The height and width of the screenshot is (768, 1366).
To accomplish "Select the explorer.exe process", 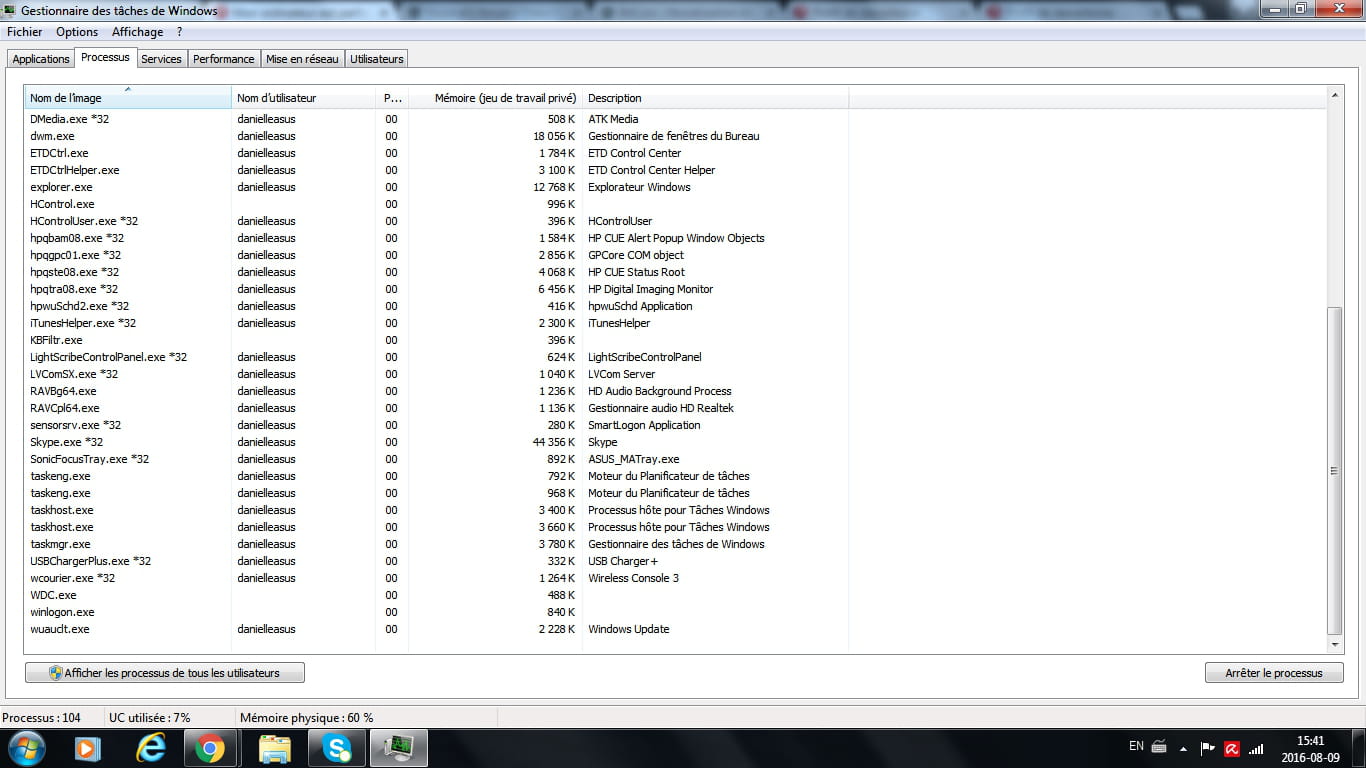I will [436, 187].
